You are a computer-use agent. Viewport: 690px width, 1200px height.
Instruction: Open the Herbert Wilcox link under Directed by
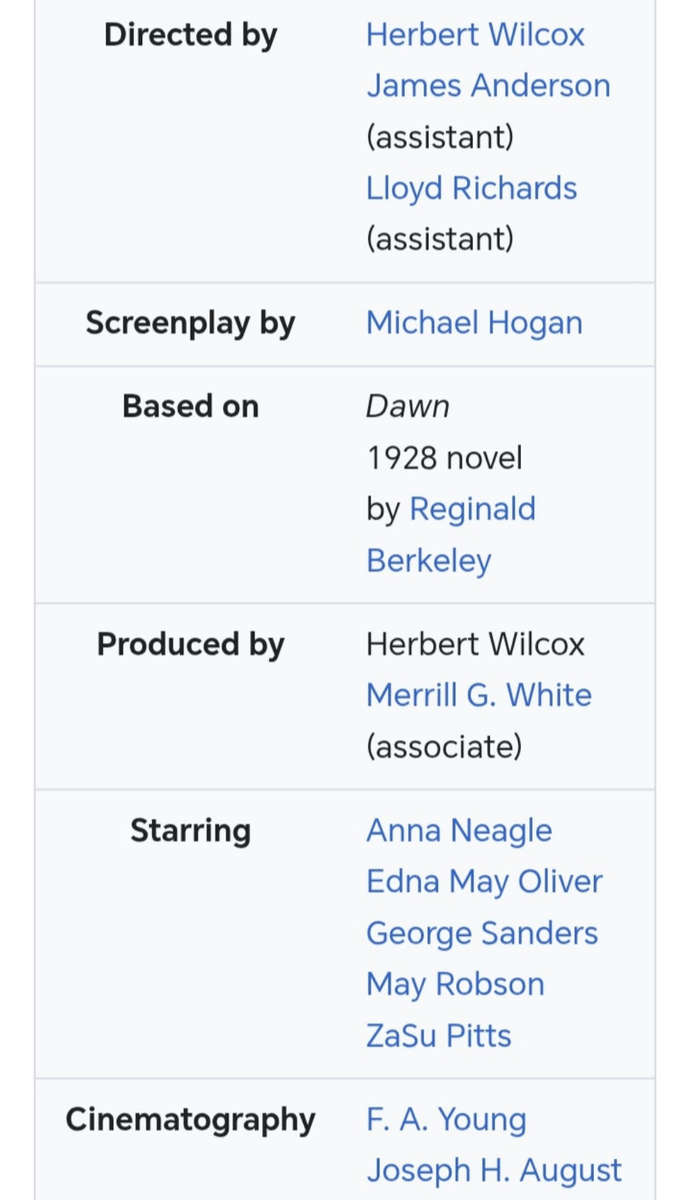click(x=475, y=35)
